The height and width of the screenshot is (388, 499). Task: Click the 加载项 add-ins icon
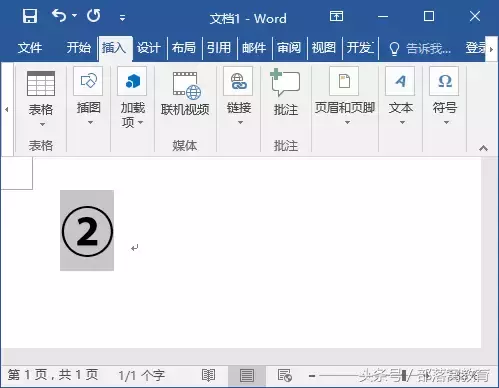(x=132, y=81)
